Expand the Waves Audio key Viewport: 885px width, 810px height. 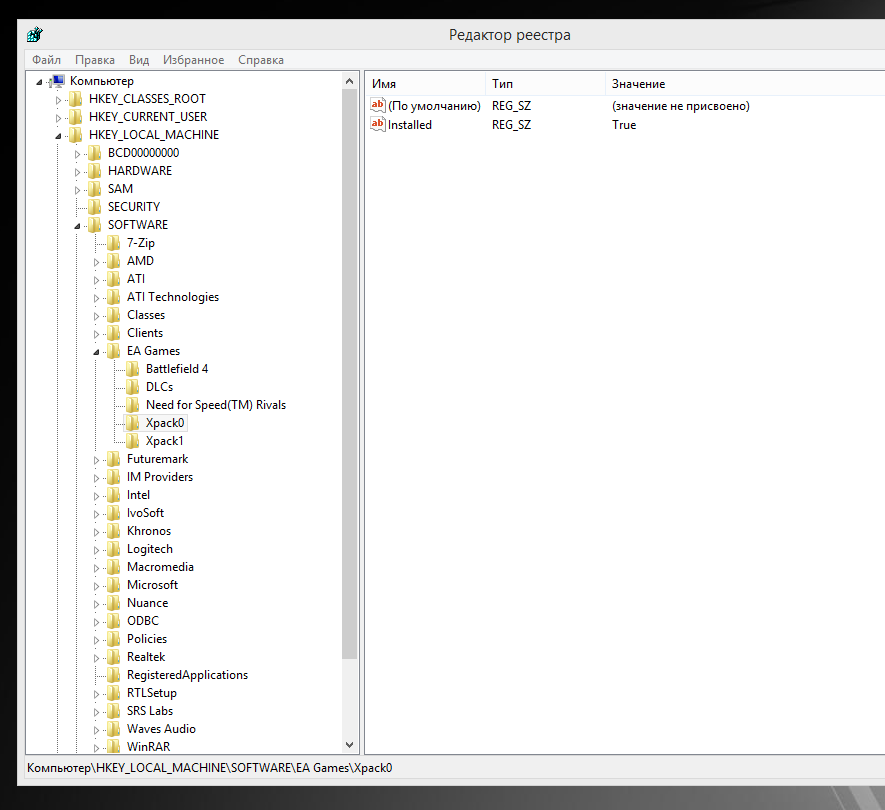[x=97, y=730]
